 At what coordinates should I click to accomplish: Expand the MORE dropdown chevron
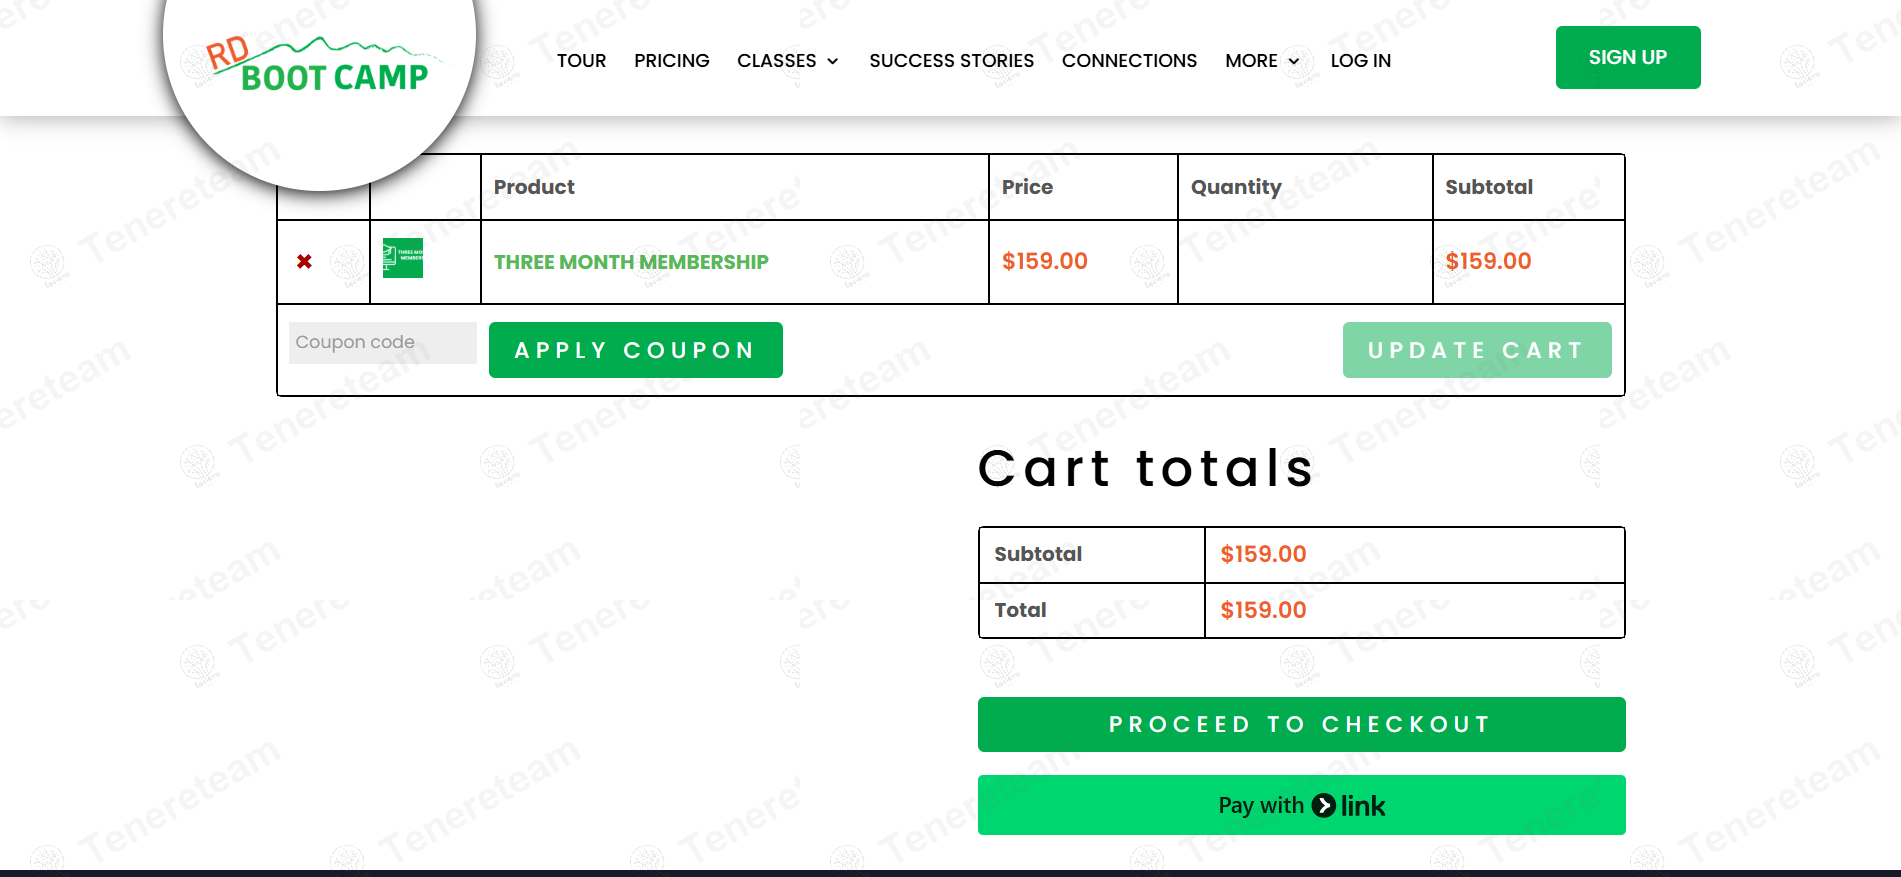point(1294,62)
